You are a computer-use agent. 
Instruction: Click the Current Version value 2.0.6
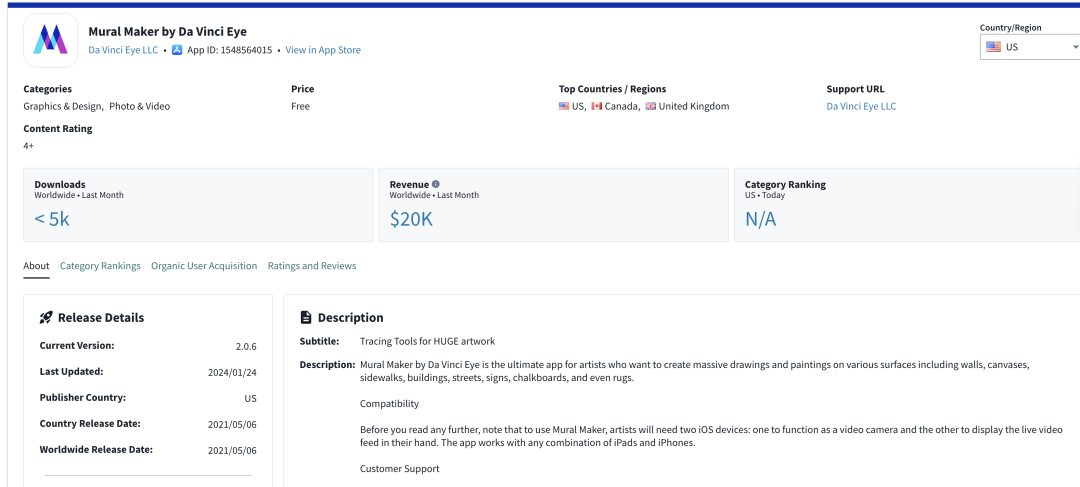click(x=246, y=346)
